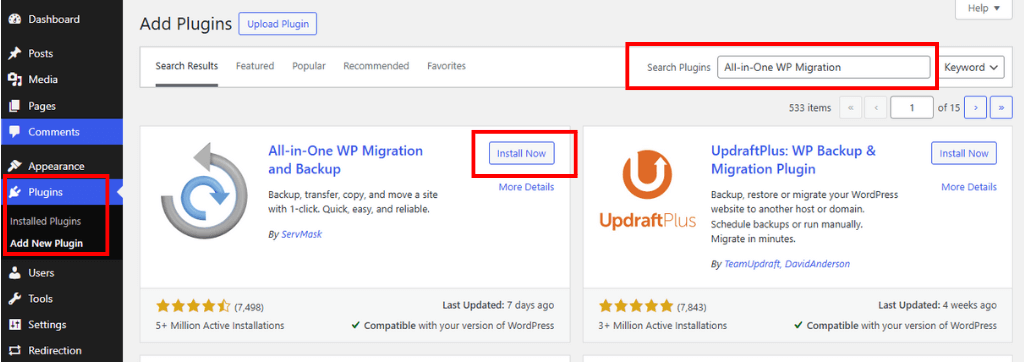Click the Plugins plug icon
The height and width of the screenshot is (362, 1024).
click(14, 192)
